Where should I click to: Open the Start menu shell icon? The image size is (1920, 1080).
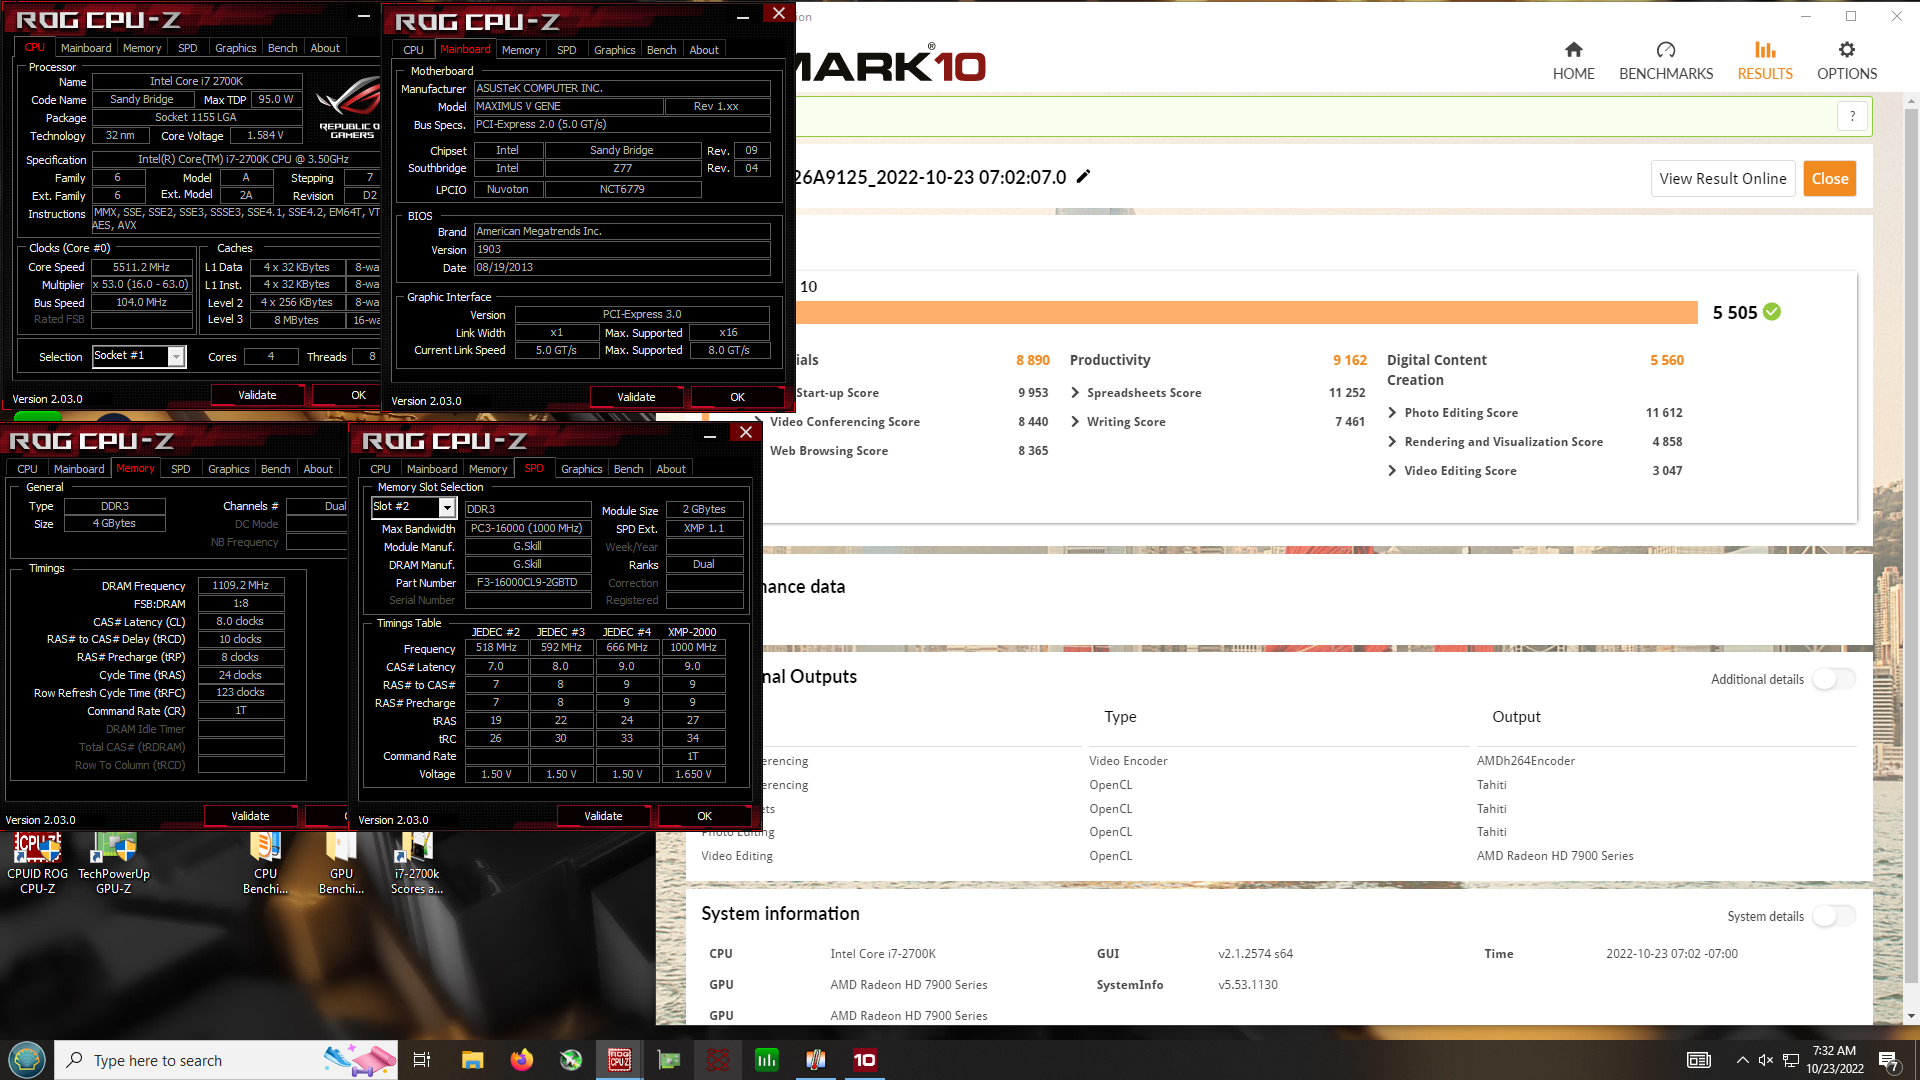pos(27,1059)
